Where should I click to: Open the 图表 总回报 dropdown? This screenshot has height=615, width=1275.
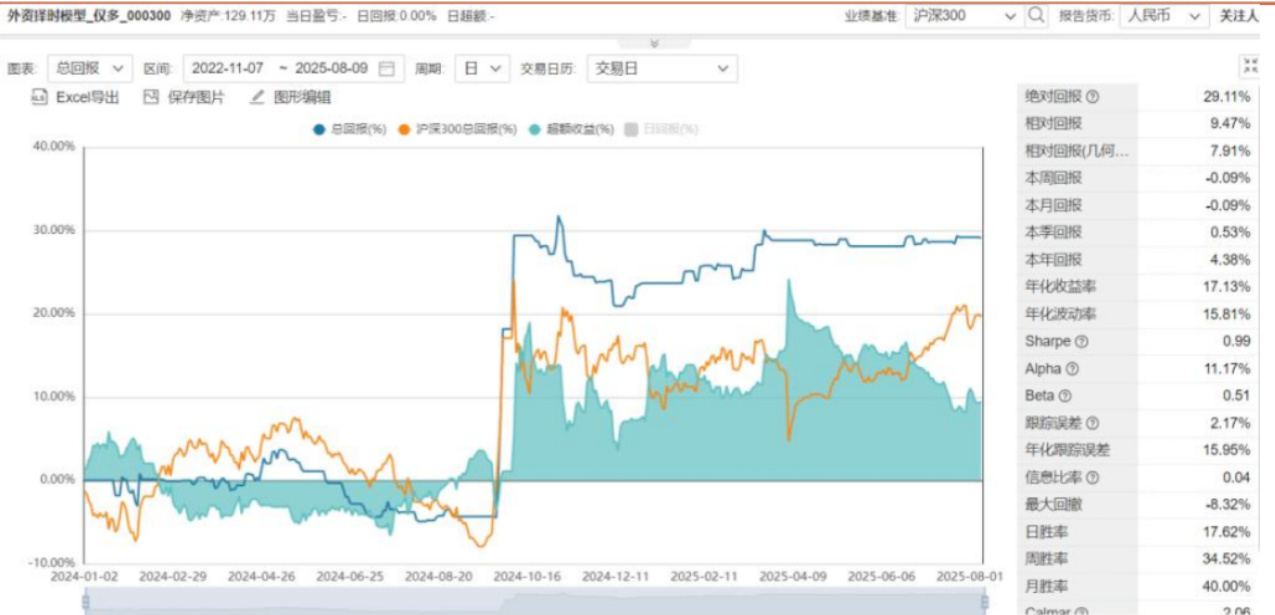pos(89,69)
